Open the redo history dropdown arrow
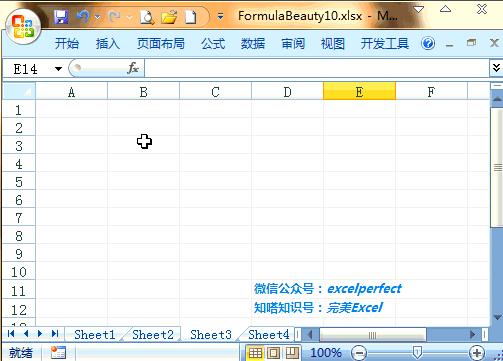The image size is (503, 361). pos(130,17)
